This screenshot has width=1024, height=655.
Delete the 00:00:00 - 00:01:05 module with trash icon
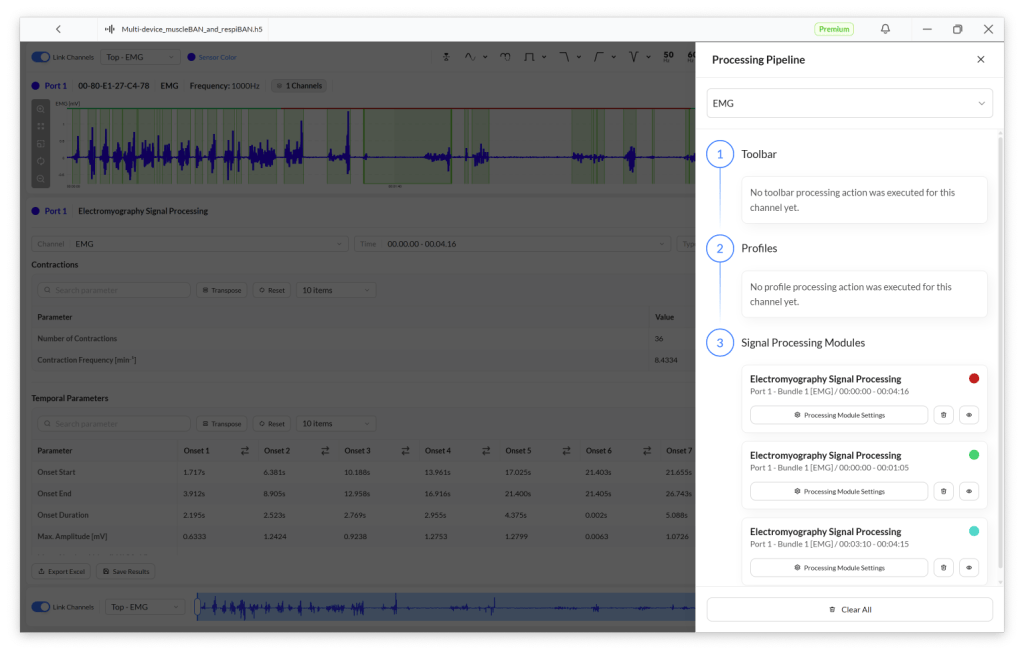[x=943, y=492]
